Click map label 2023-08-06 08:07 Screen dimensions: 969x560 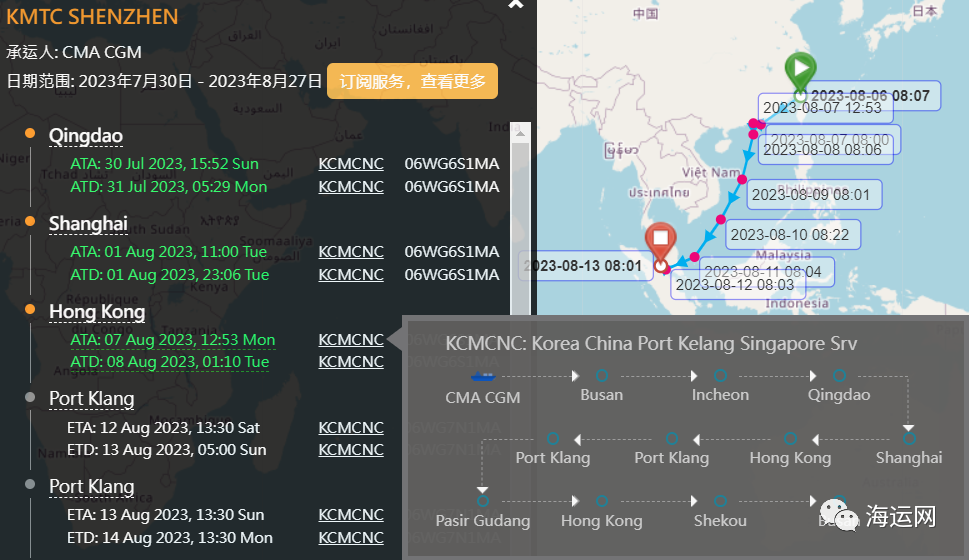coord(870,96)
